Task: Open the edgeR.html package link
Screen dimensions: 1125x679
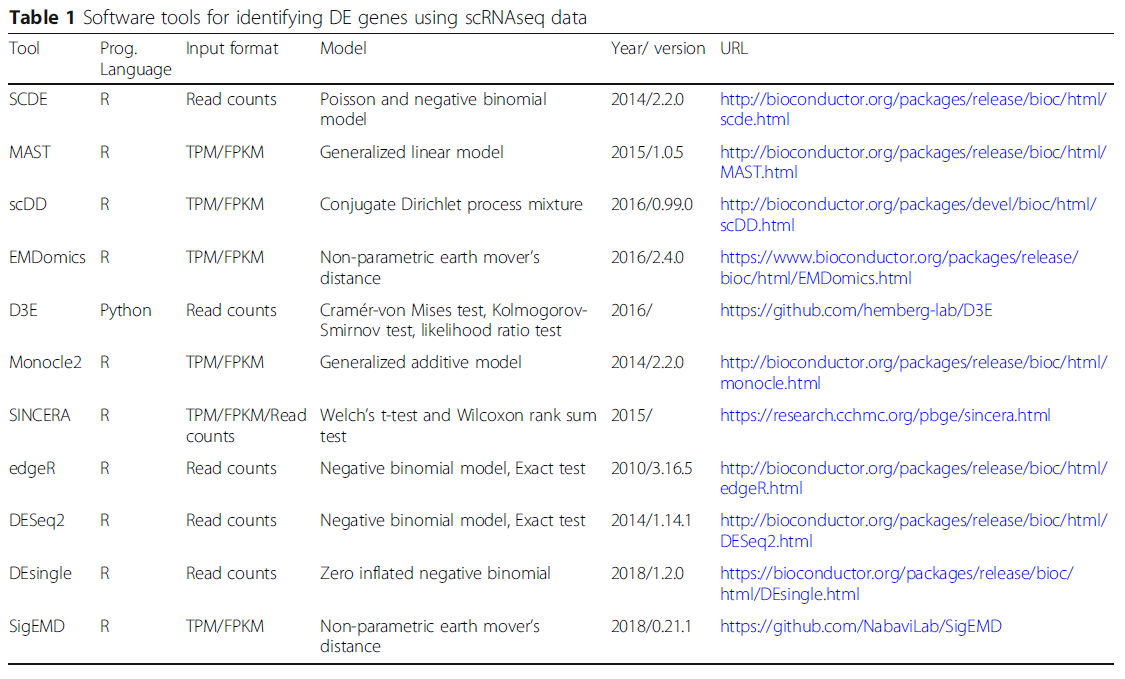Action: (913, 478)
